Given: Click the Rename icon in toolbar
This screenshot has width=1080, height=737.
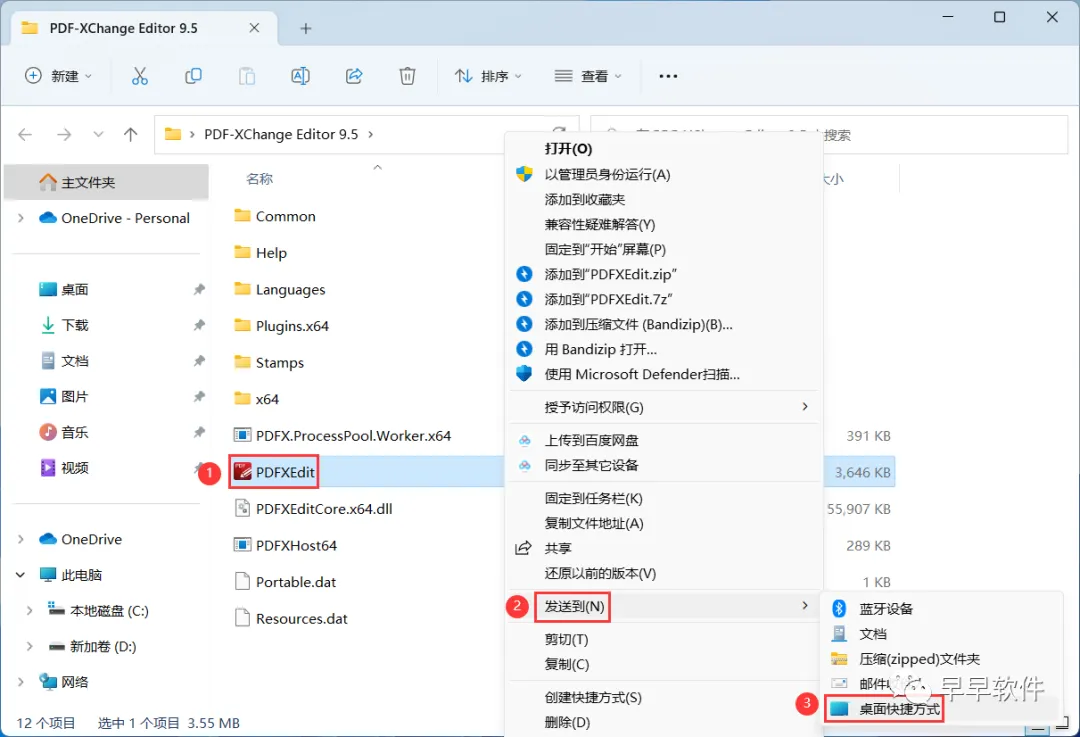Looking at the screenshot, I should point(300,76).
